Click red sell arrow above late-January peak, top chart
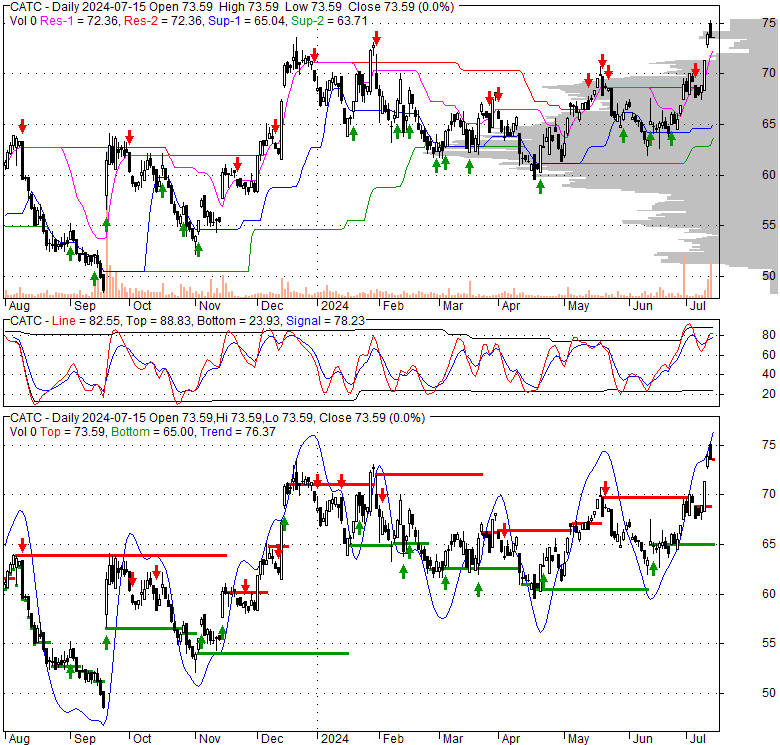Image resolution: width=780 pixels, height=745 pixels. pos(377,38)
